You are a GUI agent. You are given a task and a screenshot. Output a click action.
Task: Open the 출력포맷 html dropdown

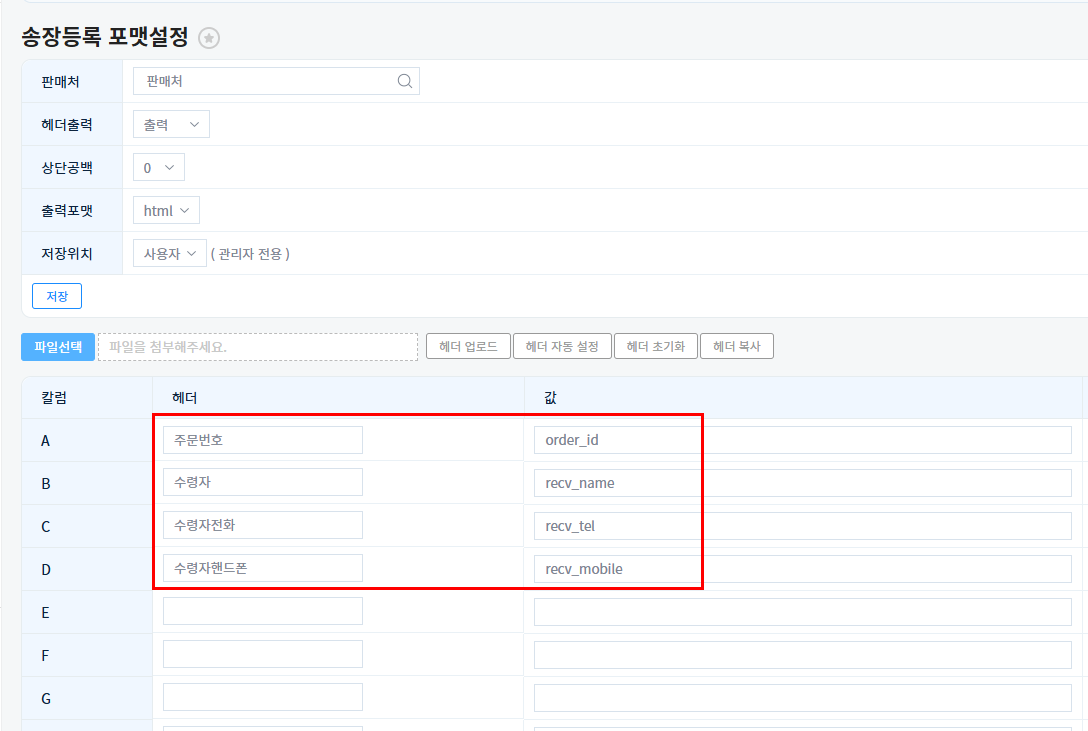(x=166, y=211)
